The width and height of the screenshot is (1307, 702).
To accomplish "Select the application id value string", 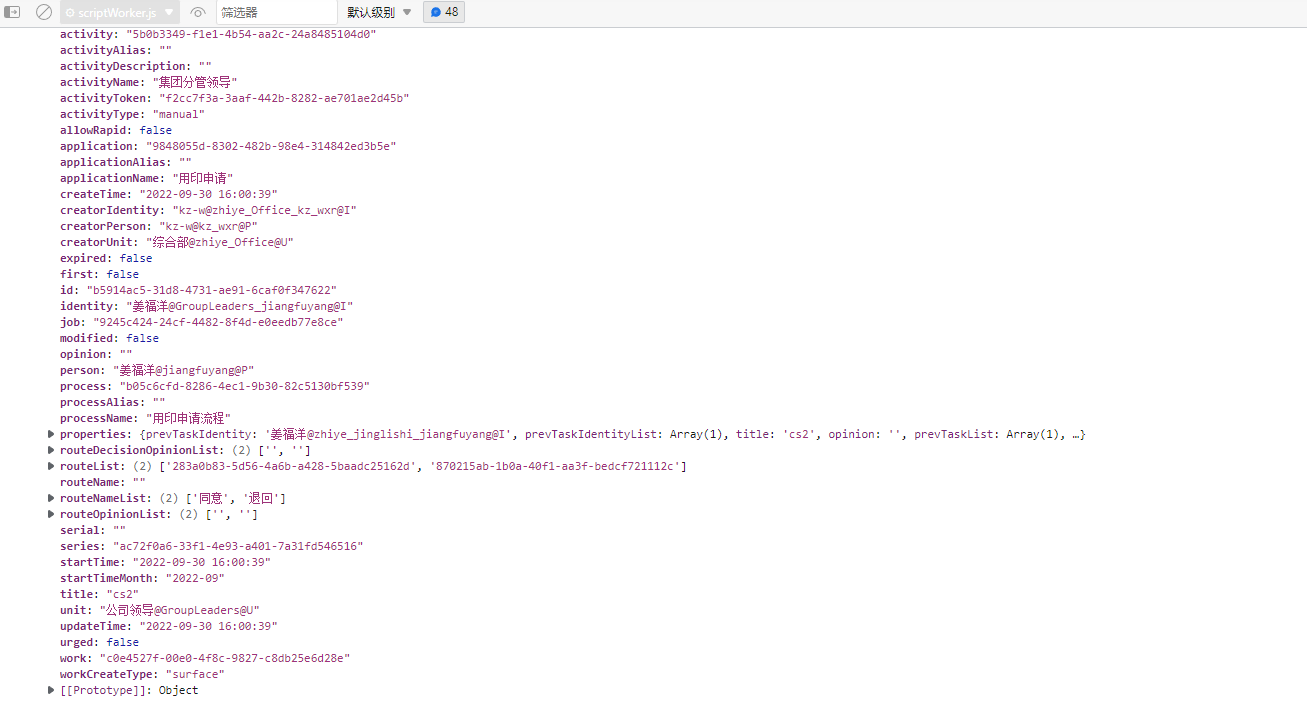I will tap(271, 146).
